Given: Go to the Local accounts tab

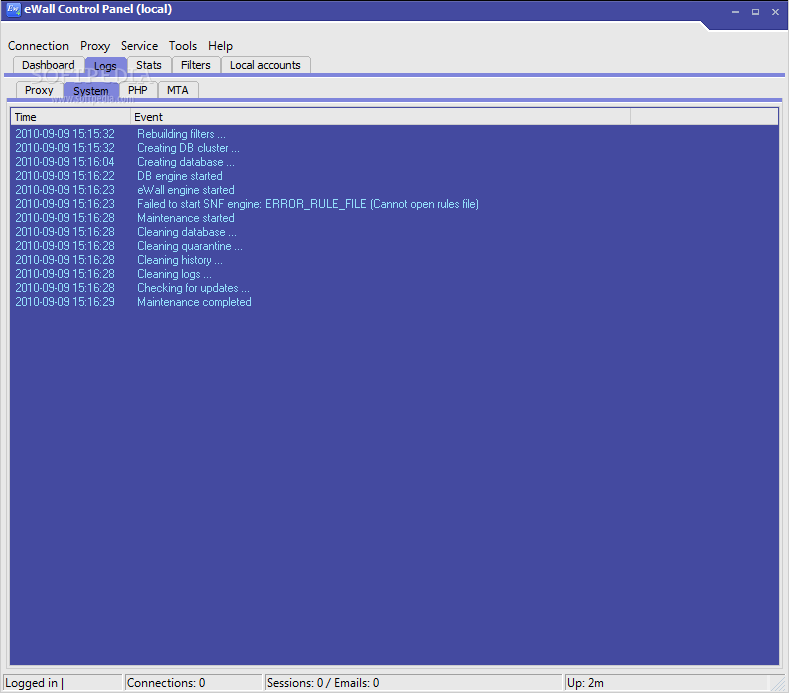Looking at the screenshot, I should (x=265, y=65).
